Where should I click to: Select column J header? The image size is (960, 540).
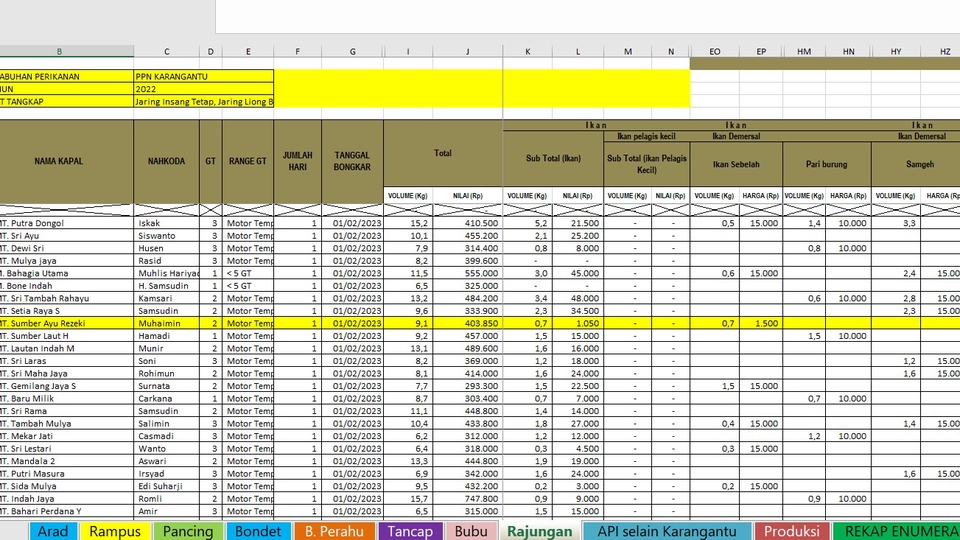(x=467, y=51)
